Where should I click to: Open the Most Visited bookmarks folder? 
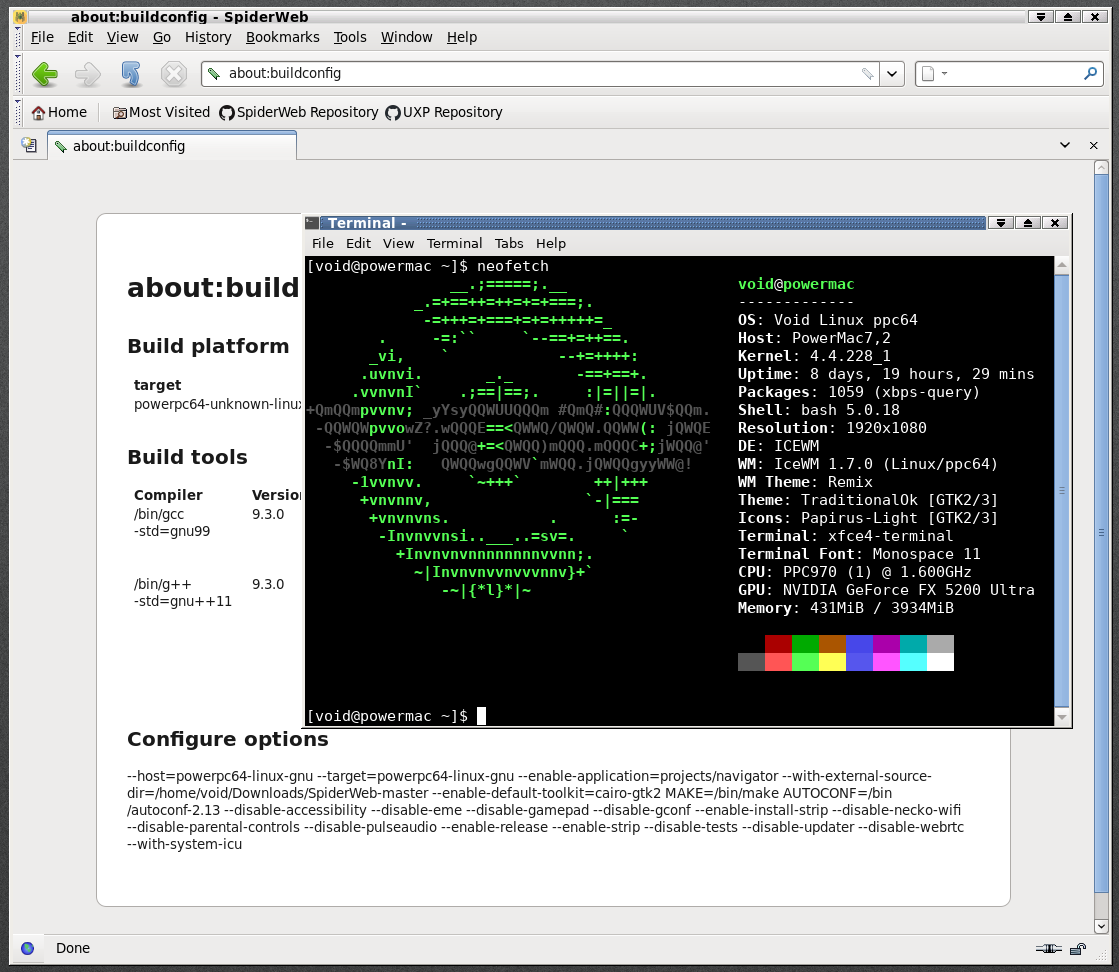(161, 112)
